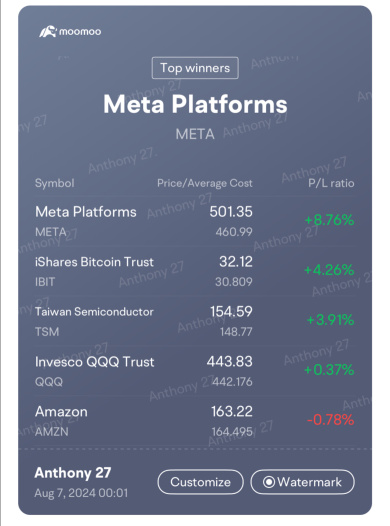The image size is (390, 526).
Task: Open the Taiwan Semiconductor row
Action: [x=195, y=321]
